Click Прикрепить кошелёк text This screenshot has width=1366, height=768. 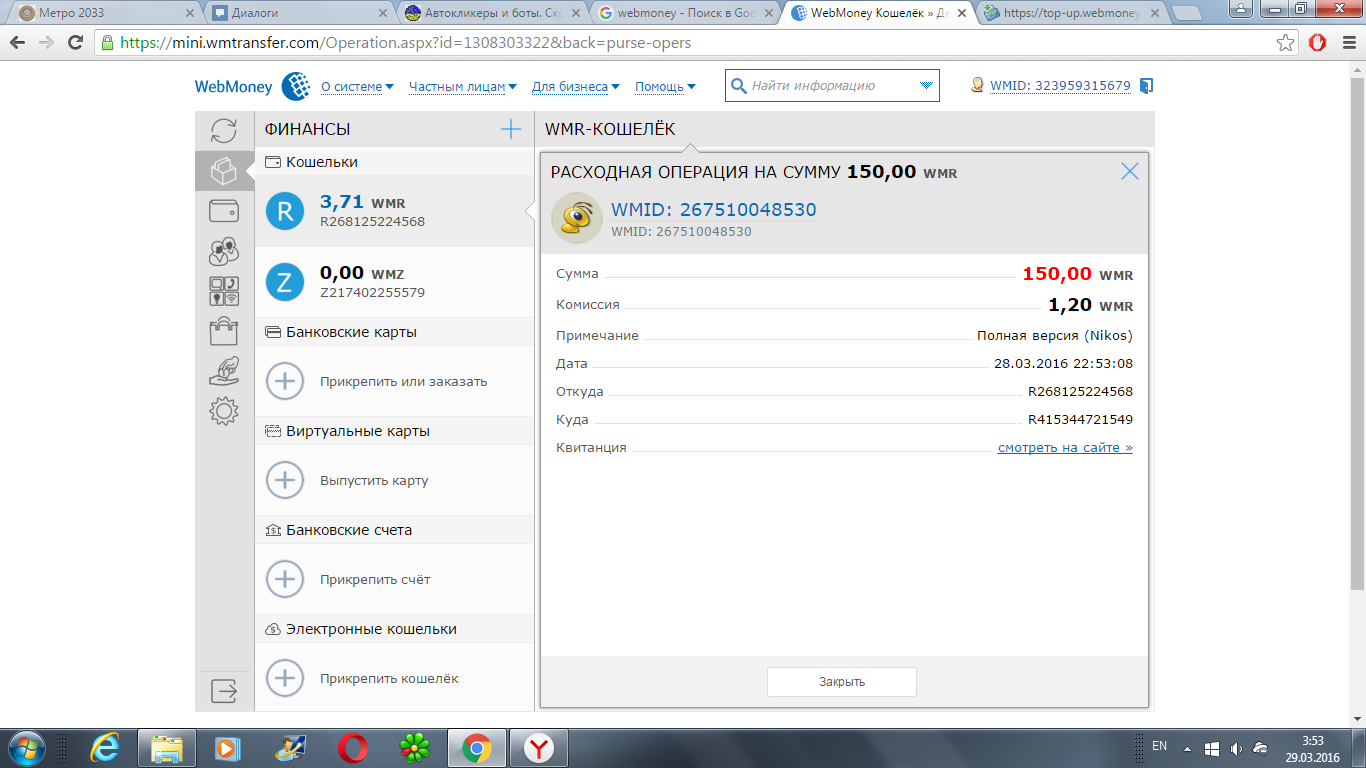tap(389, 678)
